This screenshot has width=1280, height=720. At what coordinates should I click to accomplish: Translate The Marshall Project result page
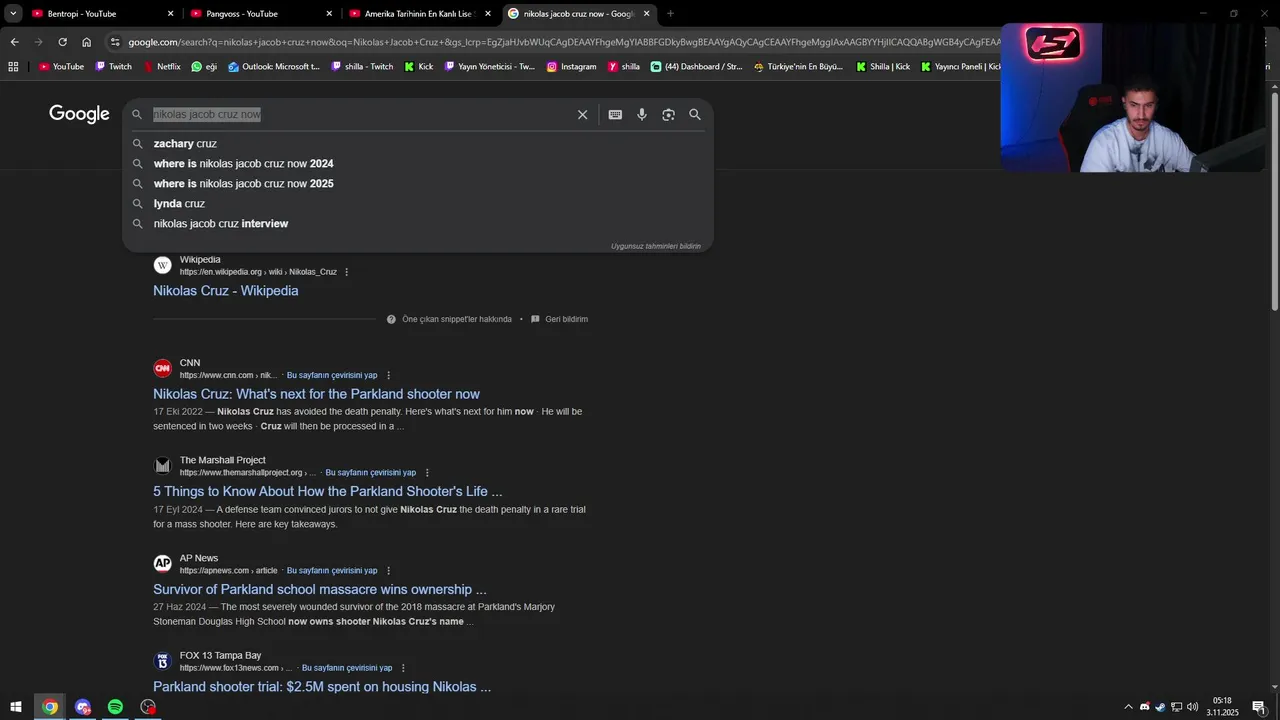[x=370, y=473]
